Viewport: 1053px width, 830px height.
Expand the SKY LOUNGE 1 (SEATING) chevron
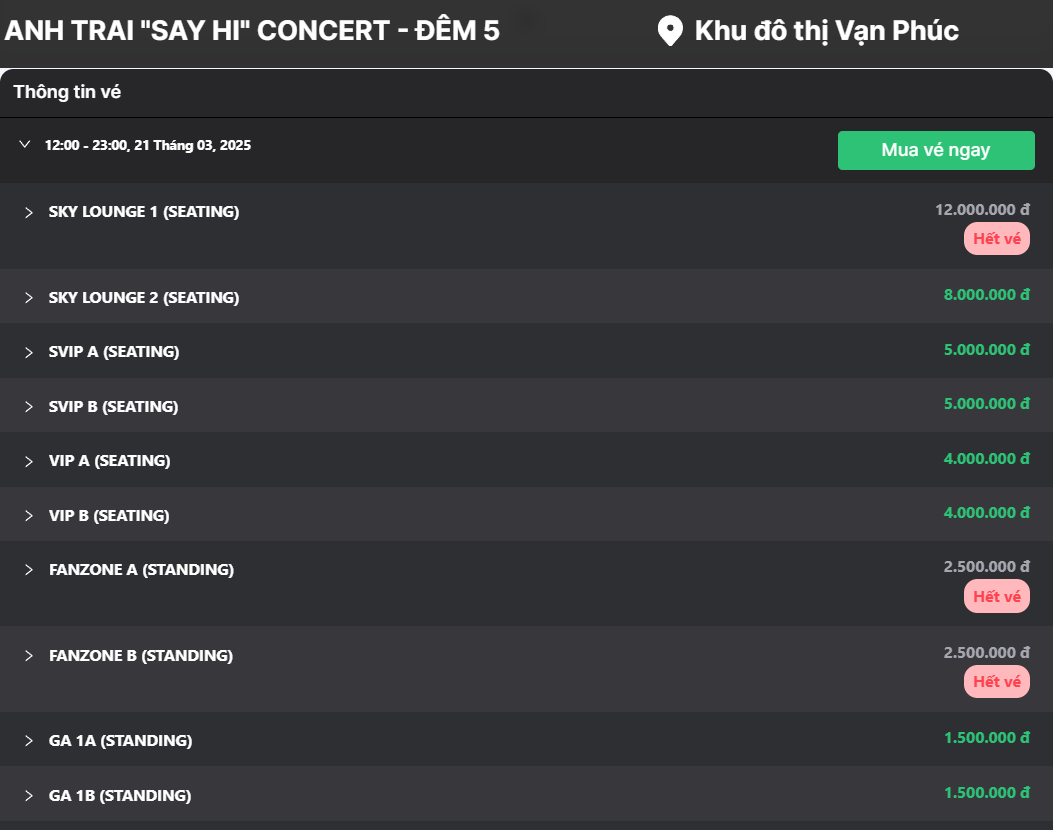click(x=29, y=213)
